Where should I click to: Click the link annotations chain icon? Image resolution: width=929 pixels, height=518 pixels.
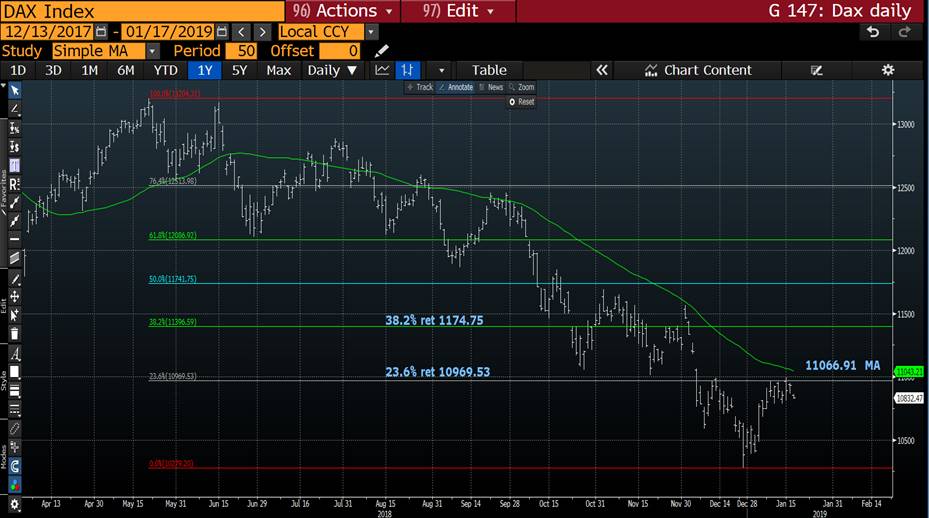tap(15, 429)
